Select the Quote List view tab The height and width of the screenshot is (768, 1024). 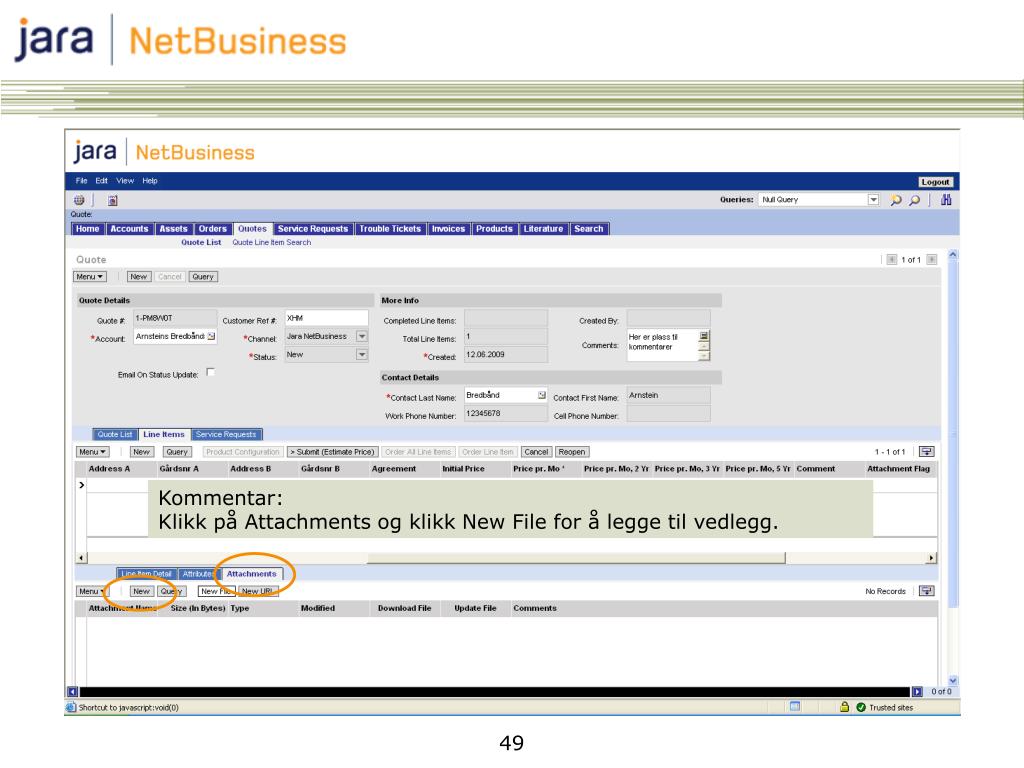pyautogui.click(x=115, y=434)
